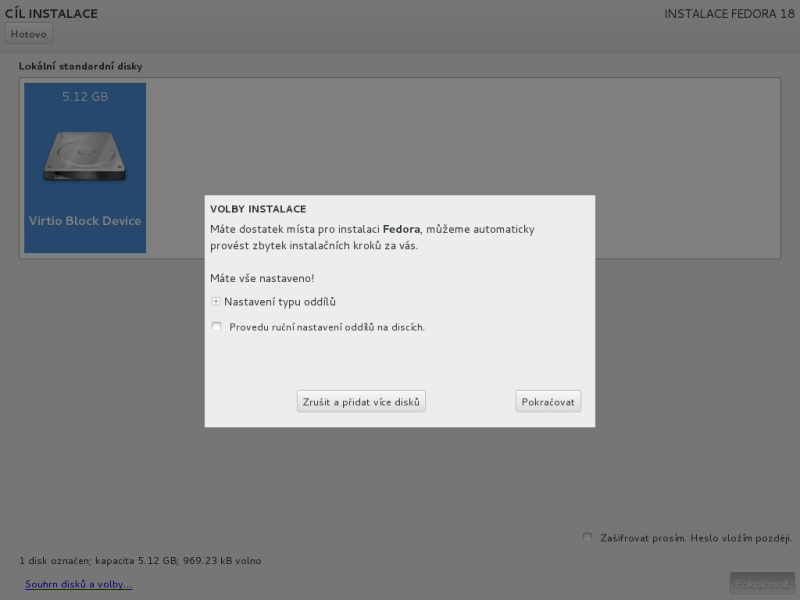Click the INSTALACE FEDORA 18 header label

click(x=729, y=13)
